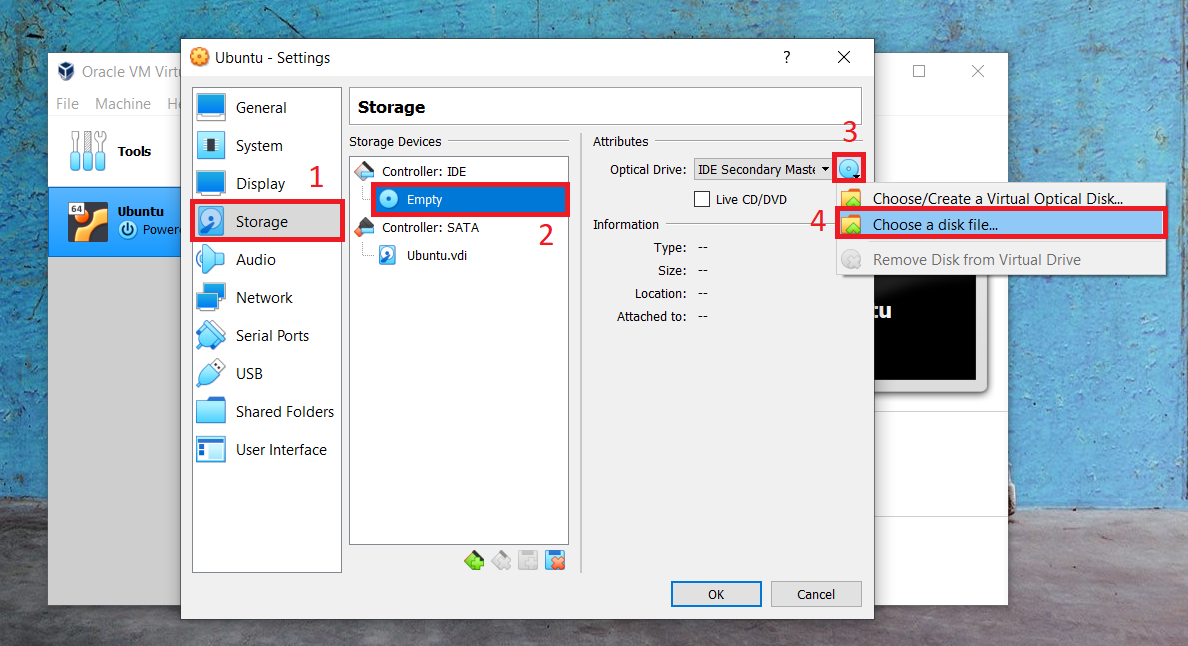Select Controller: IDE in the storage tree

(459, 171)
